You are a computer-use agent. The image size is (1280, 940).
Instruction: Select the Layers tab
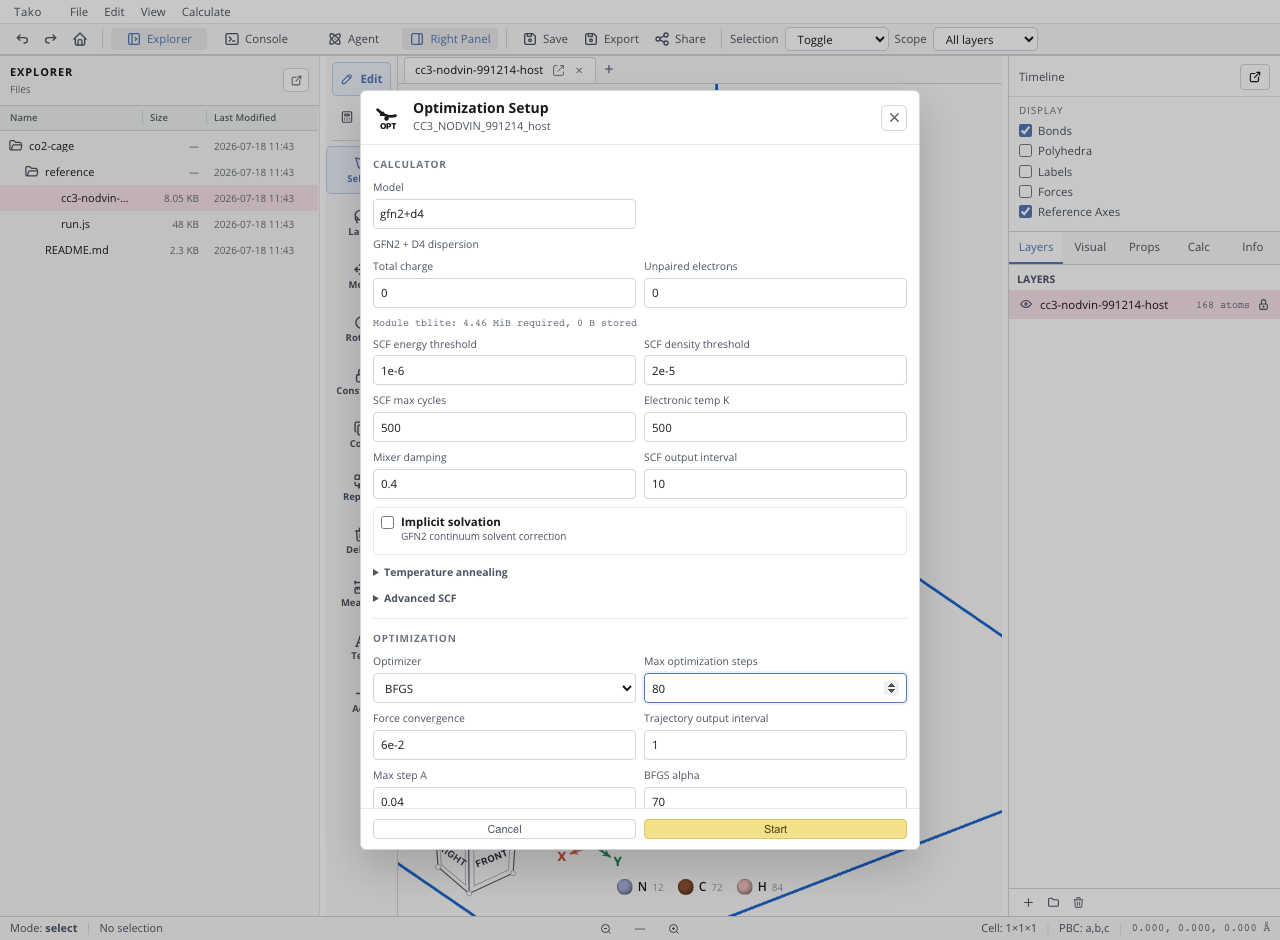(x=1036, y=247)
